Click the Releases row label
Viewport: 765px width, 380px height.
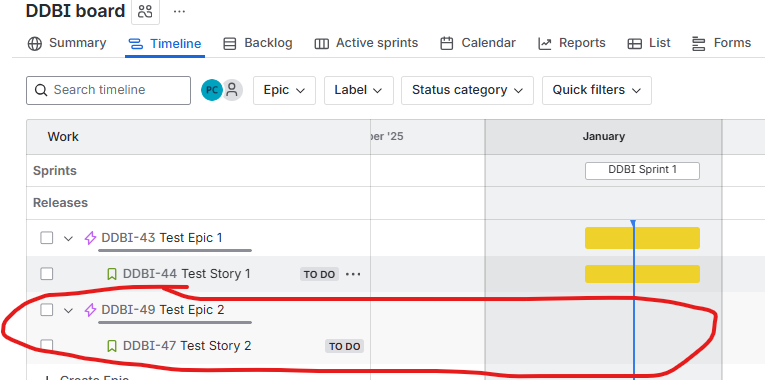pyautogui.click(x=60, y=203)
